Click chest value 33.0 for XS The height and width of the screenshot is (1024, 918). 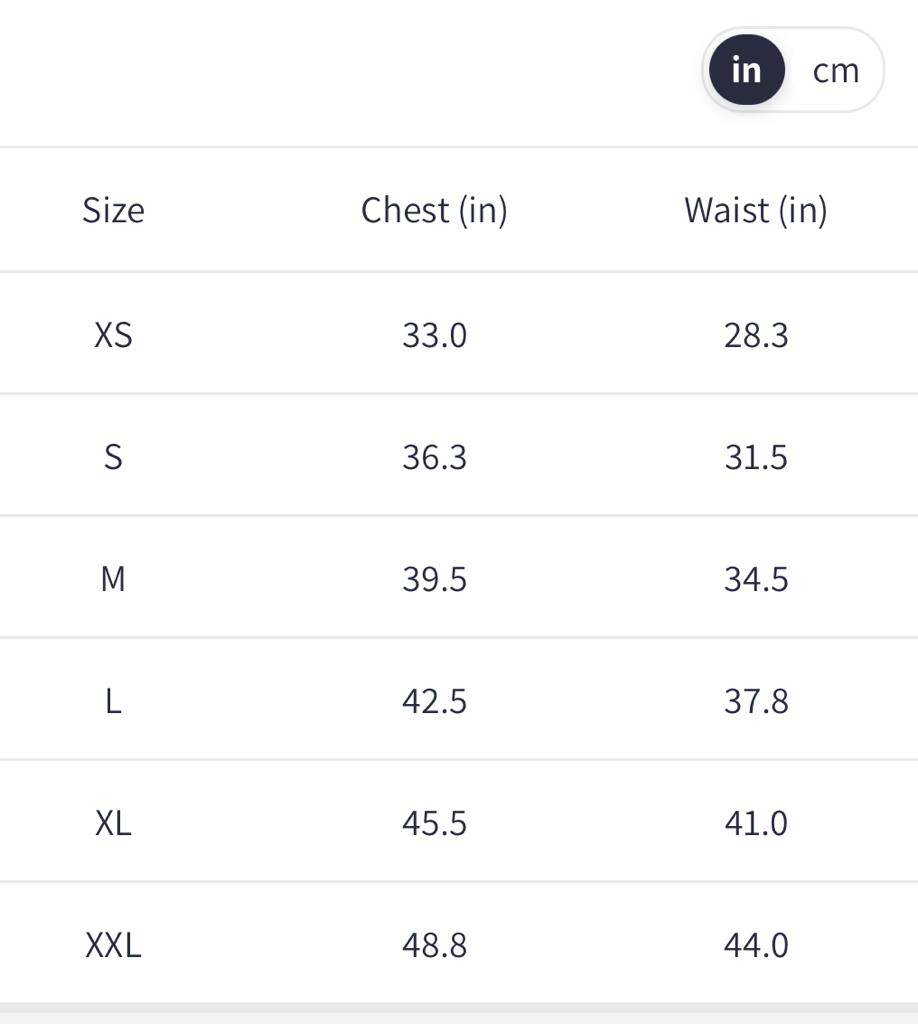pos(434,334)
